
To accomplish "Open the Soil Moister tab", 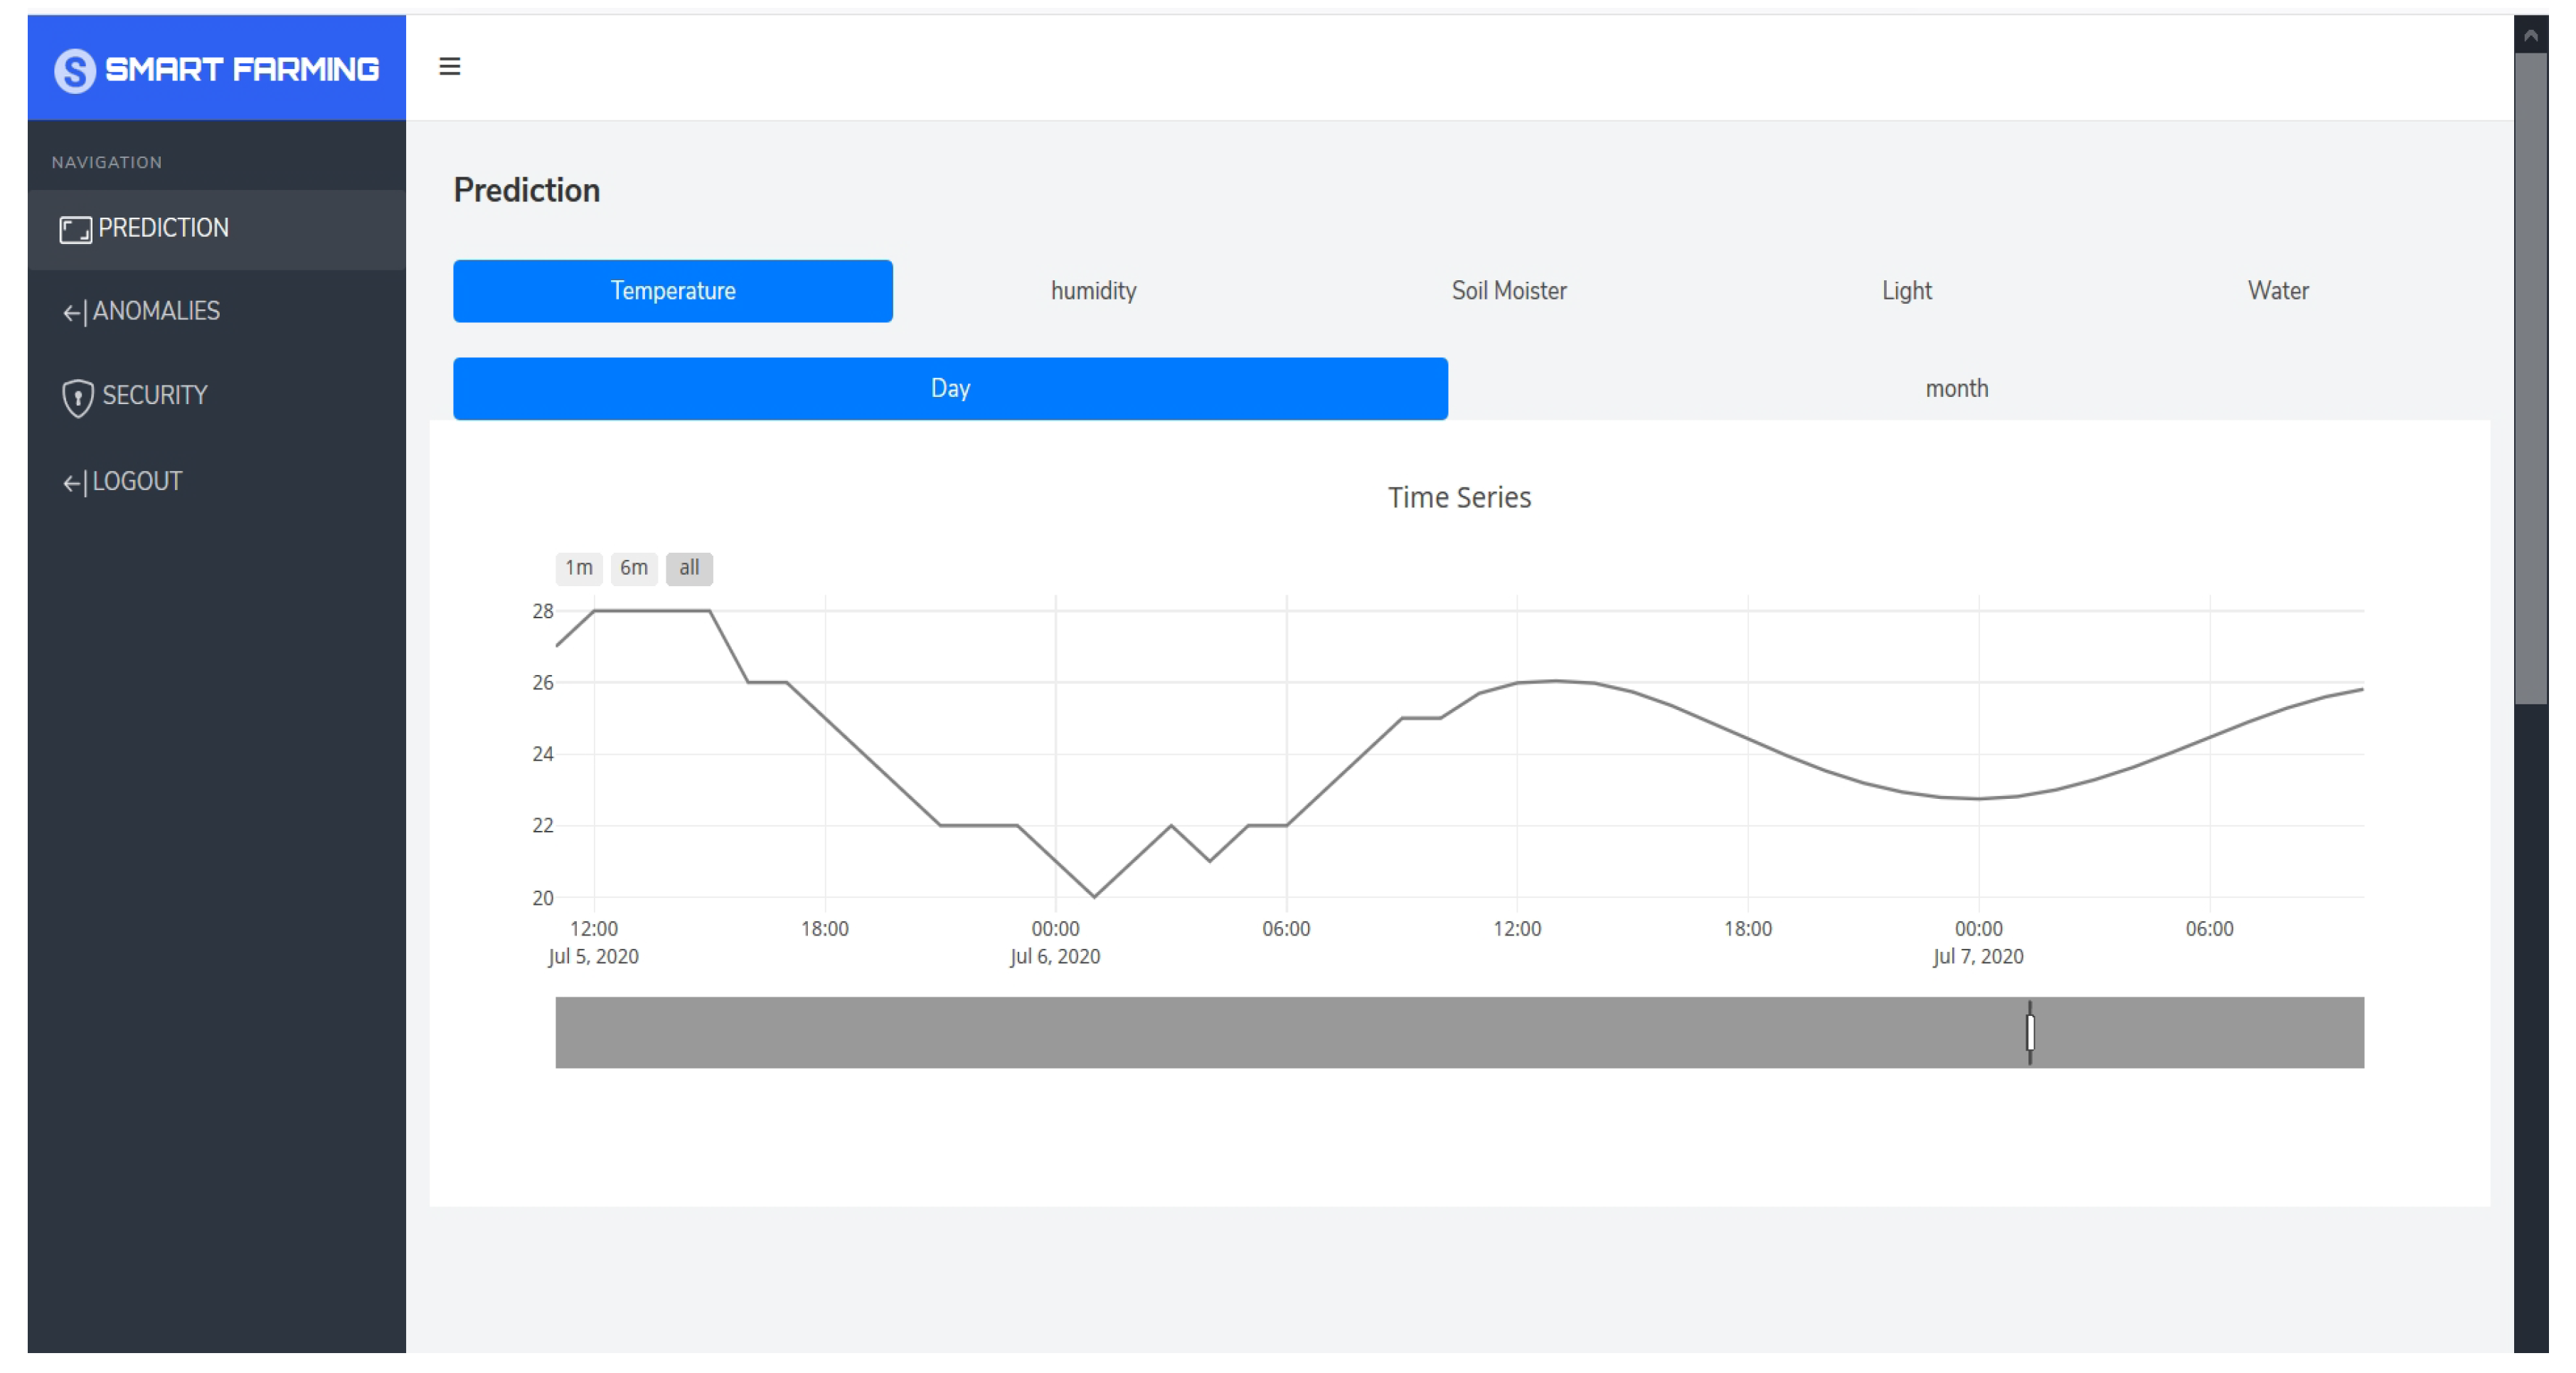I will click(1508, 291).
